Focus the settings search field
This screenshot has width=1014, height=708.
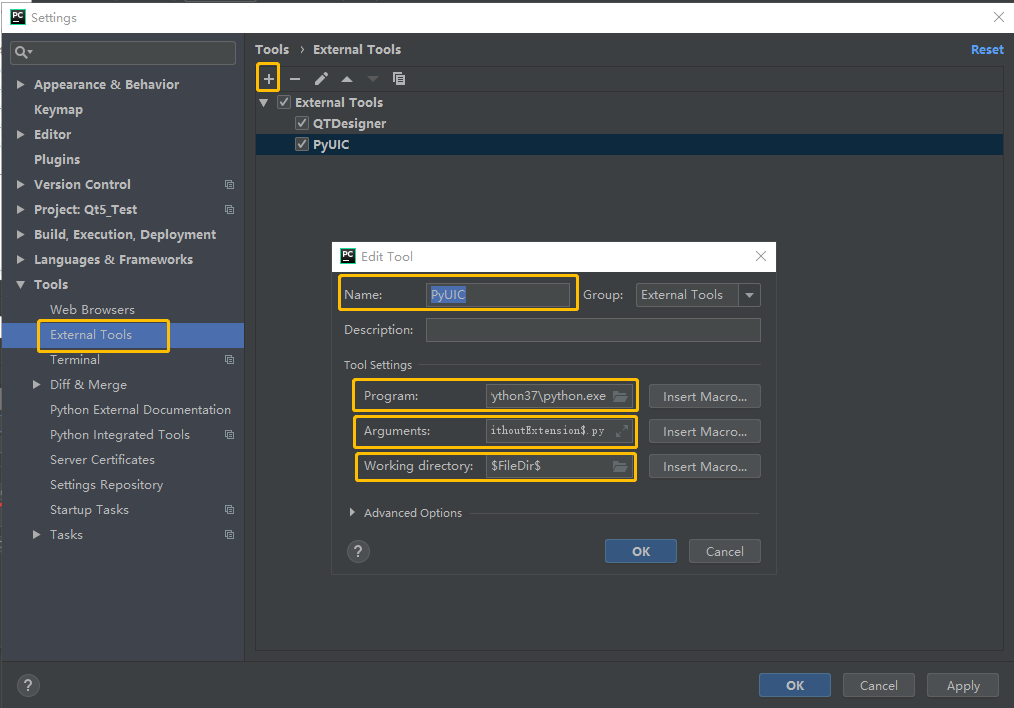123,52
